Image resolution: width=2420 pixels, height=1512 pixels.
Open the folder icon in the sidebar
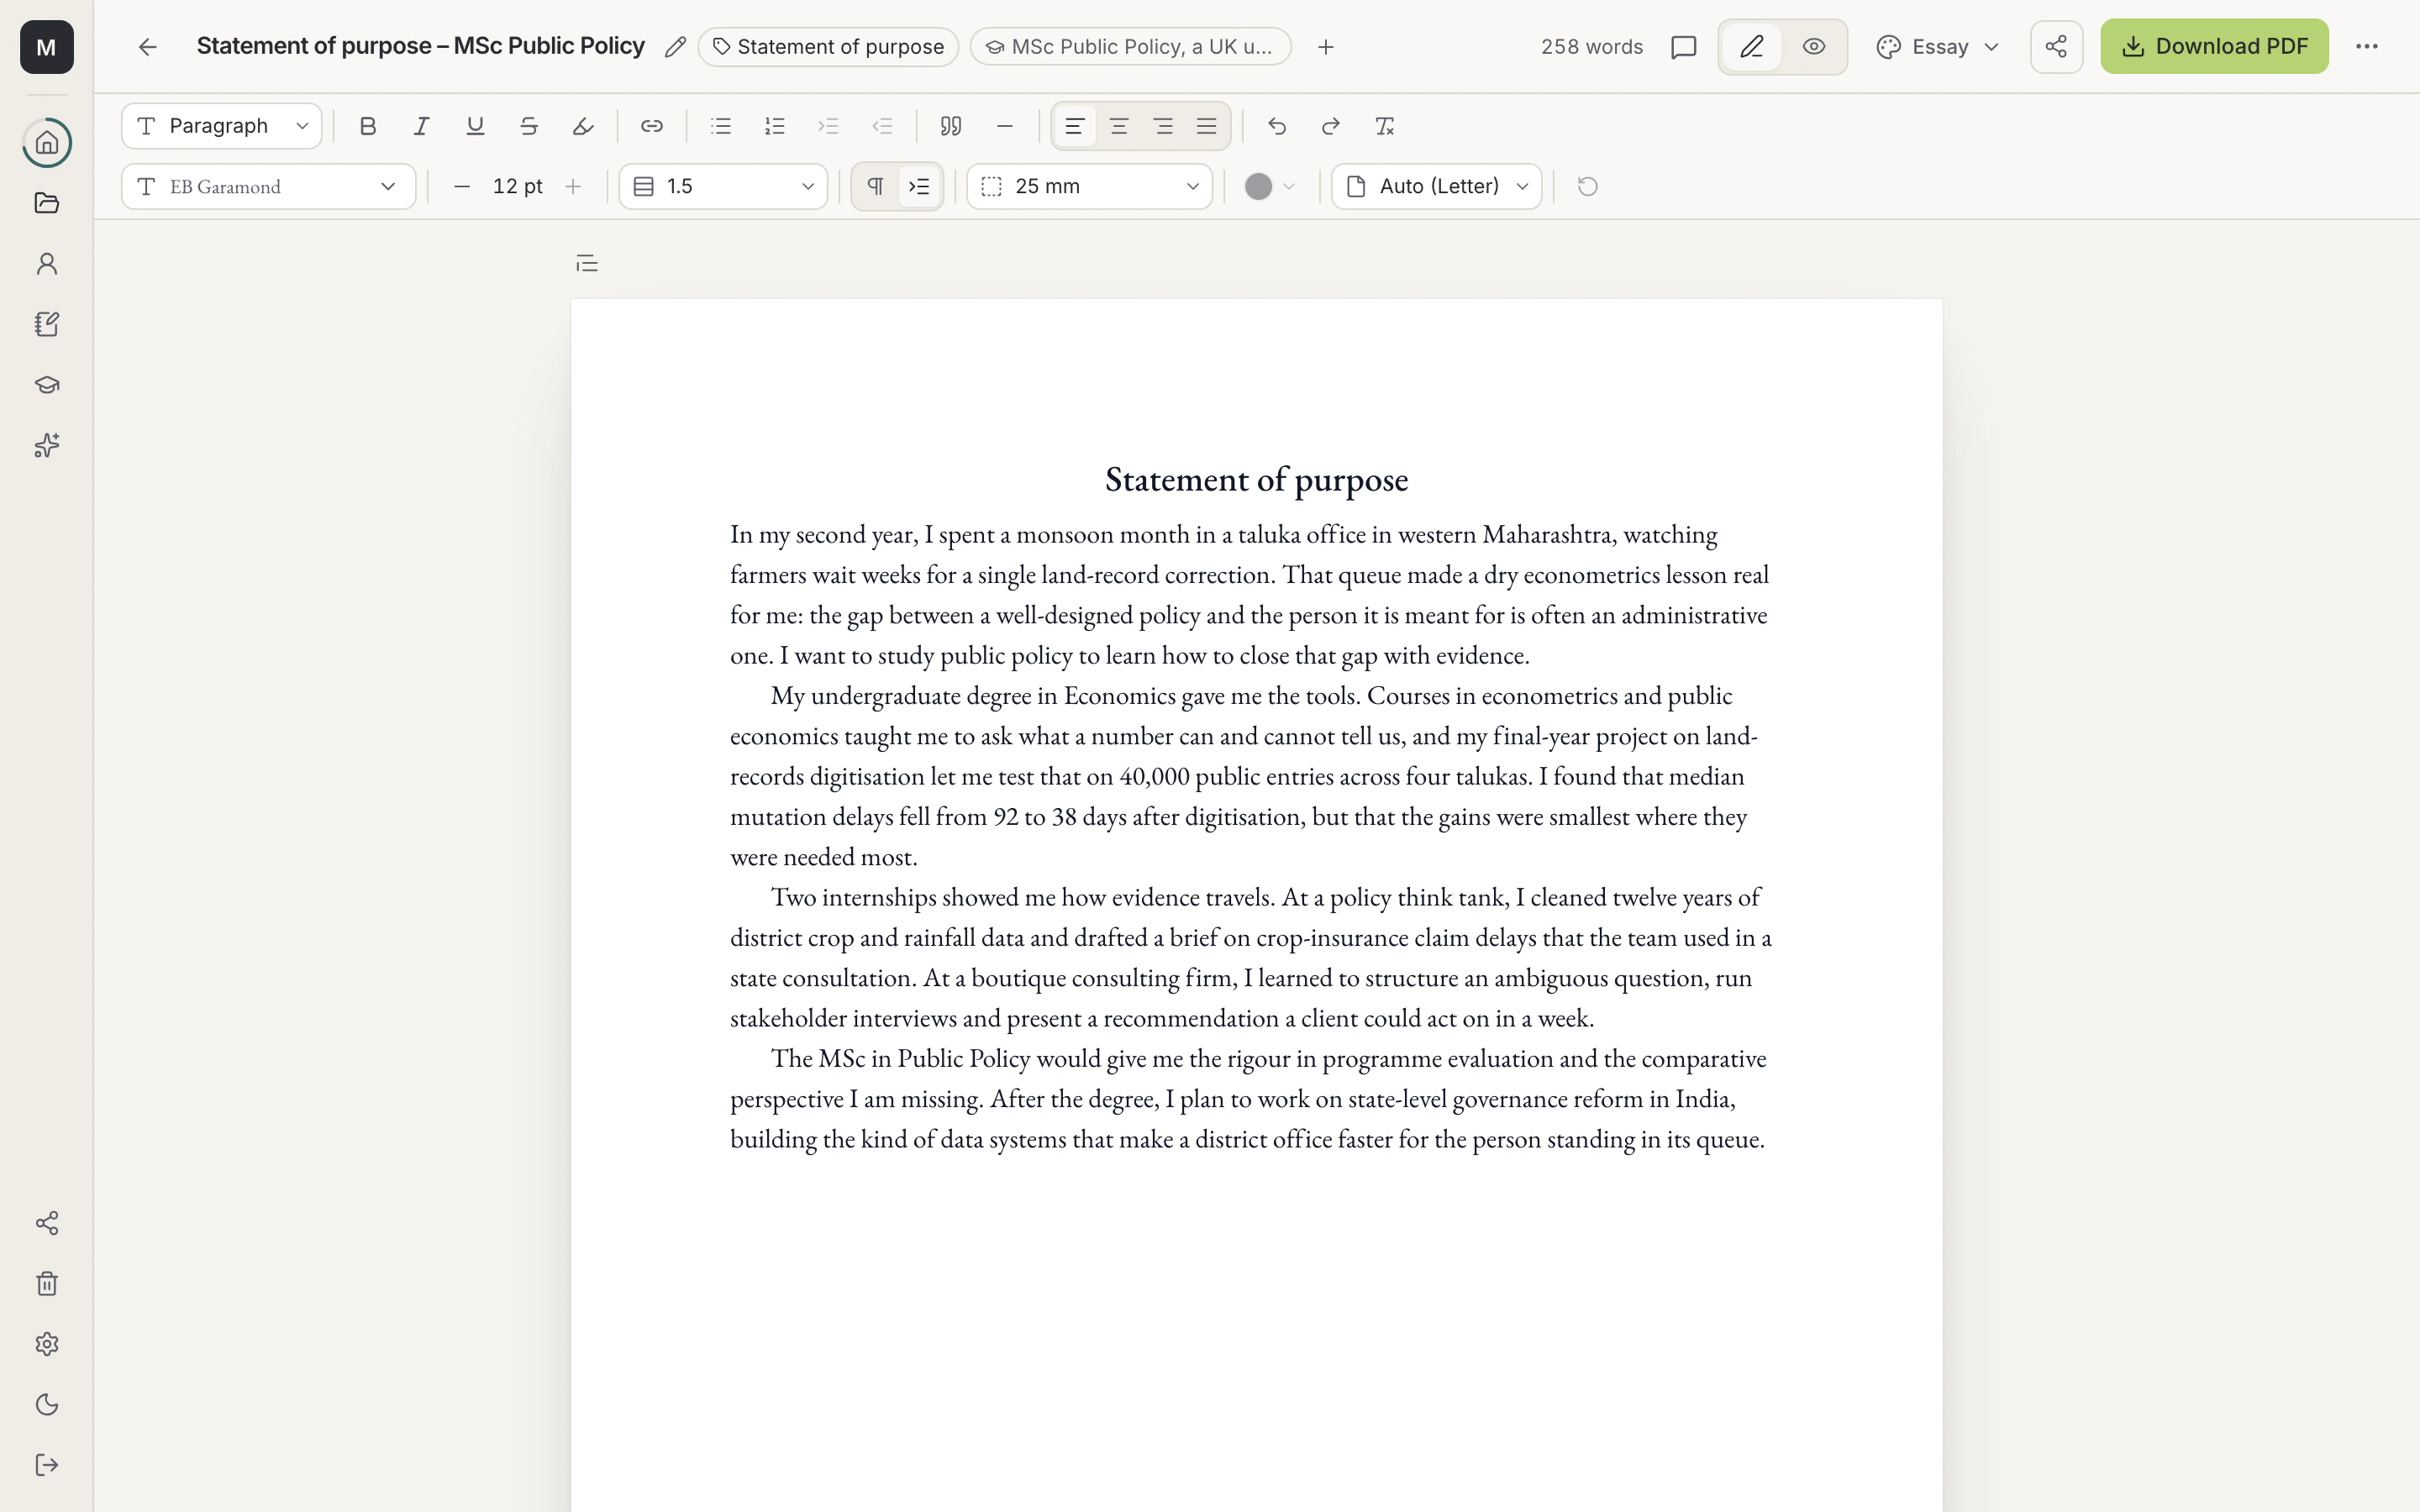pos(47,203)
